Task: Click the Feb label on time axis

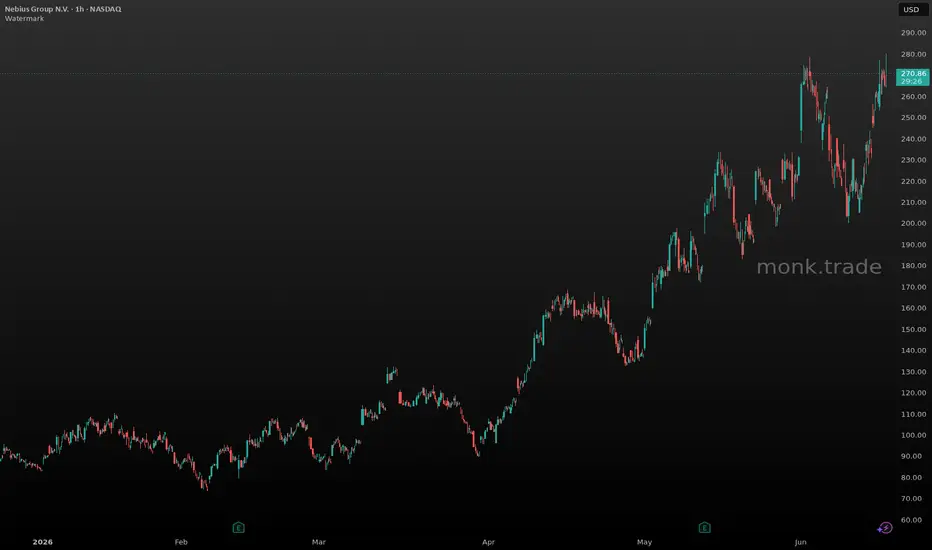Action: click(181, 542)
